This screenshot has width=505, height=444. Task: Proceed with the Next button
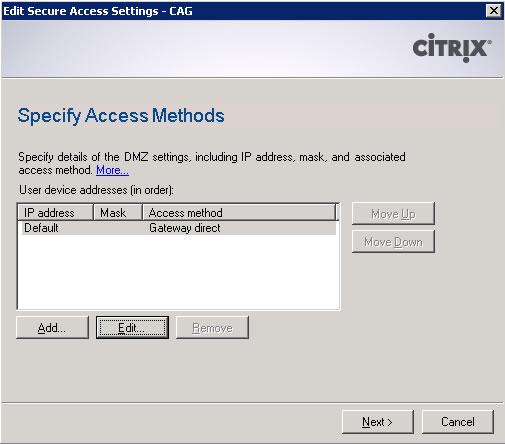coord(378,422)
